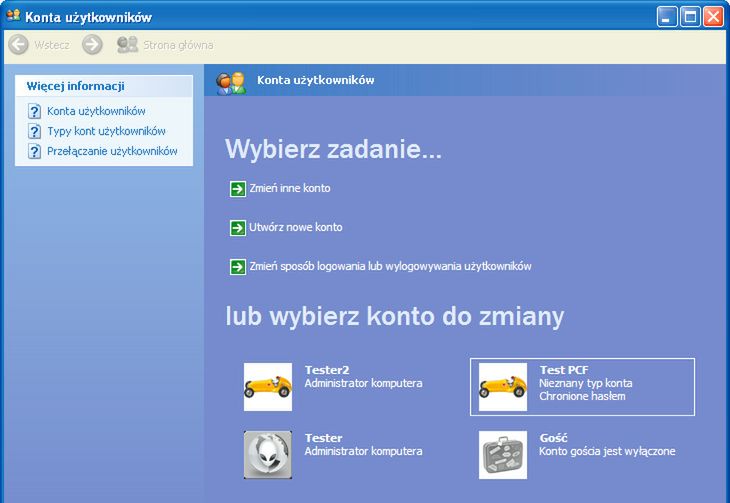Click green arrow next to Utwórz nowe konto
This screenshot has width=730, height=503.
click(x=237, y=228)
